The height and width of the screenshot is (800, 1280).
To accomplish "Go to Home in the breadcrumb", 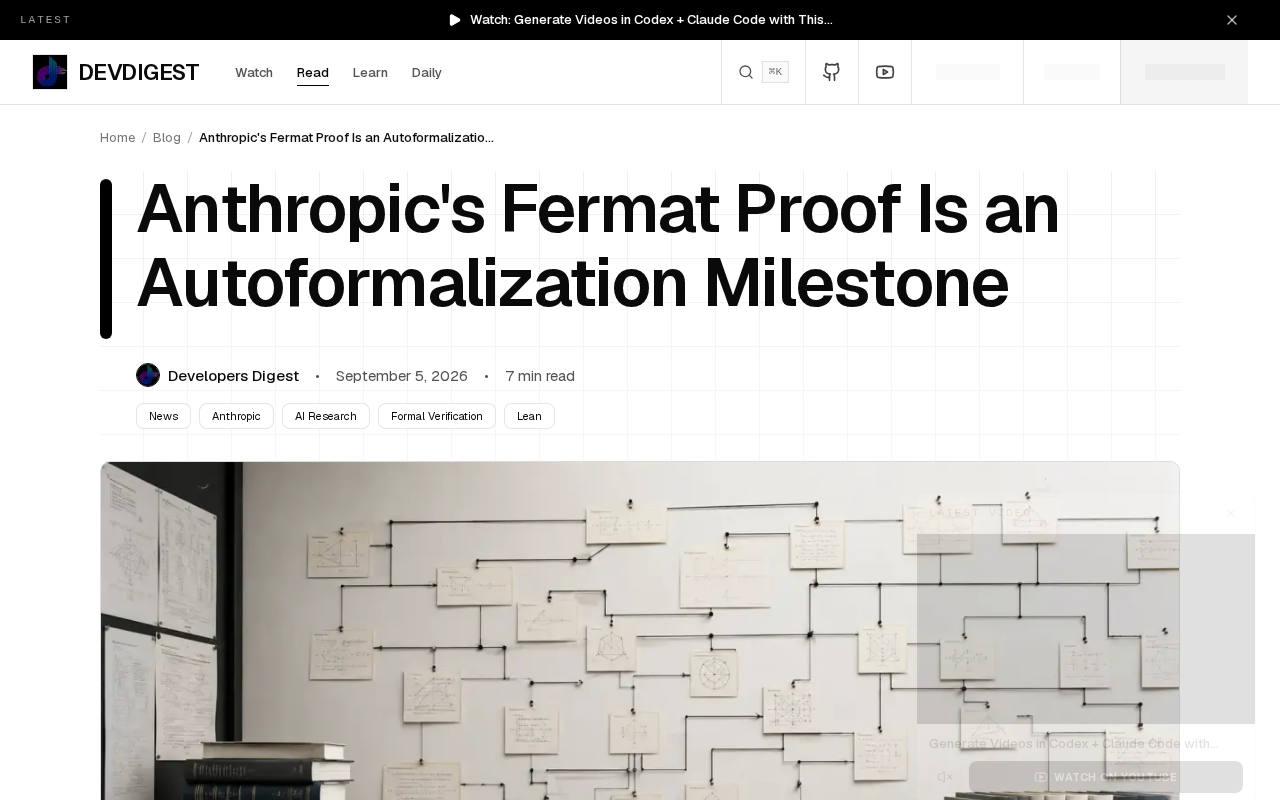I will [118, 138].
